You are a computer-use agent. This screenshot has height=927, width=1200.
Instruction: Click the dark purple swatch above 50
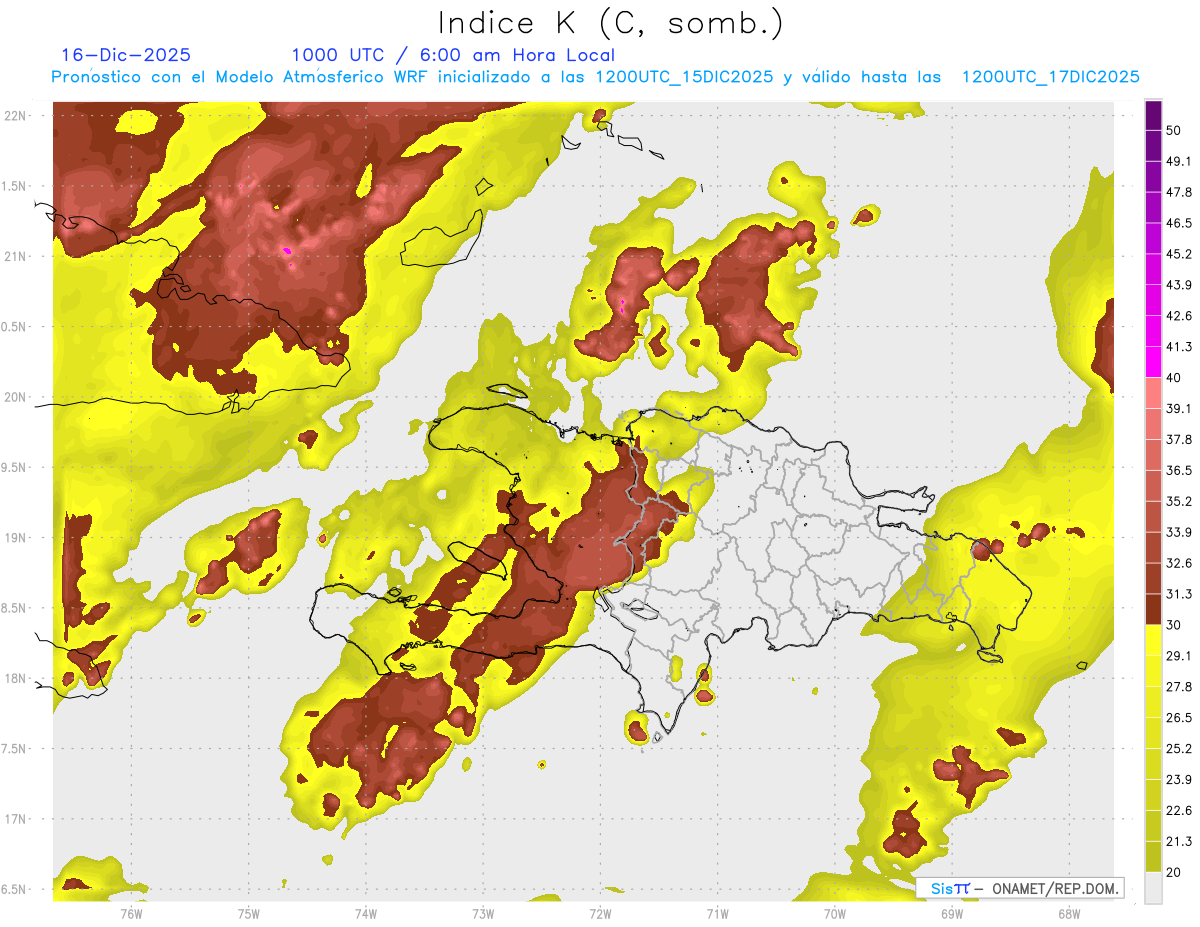[x=1153, y=115]
